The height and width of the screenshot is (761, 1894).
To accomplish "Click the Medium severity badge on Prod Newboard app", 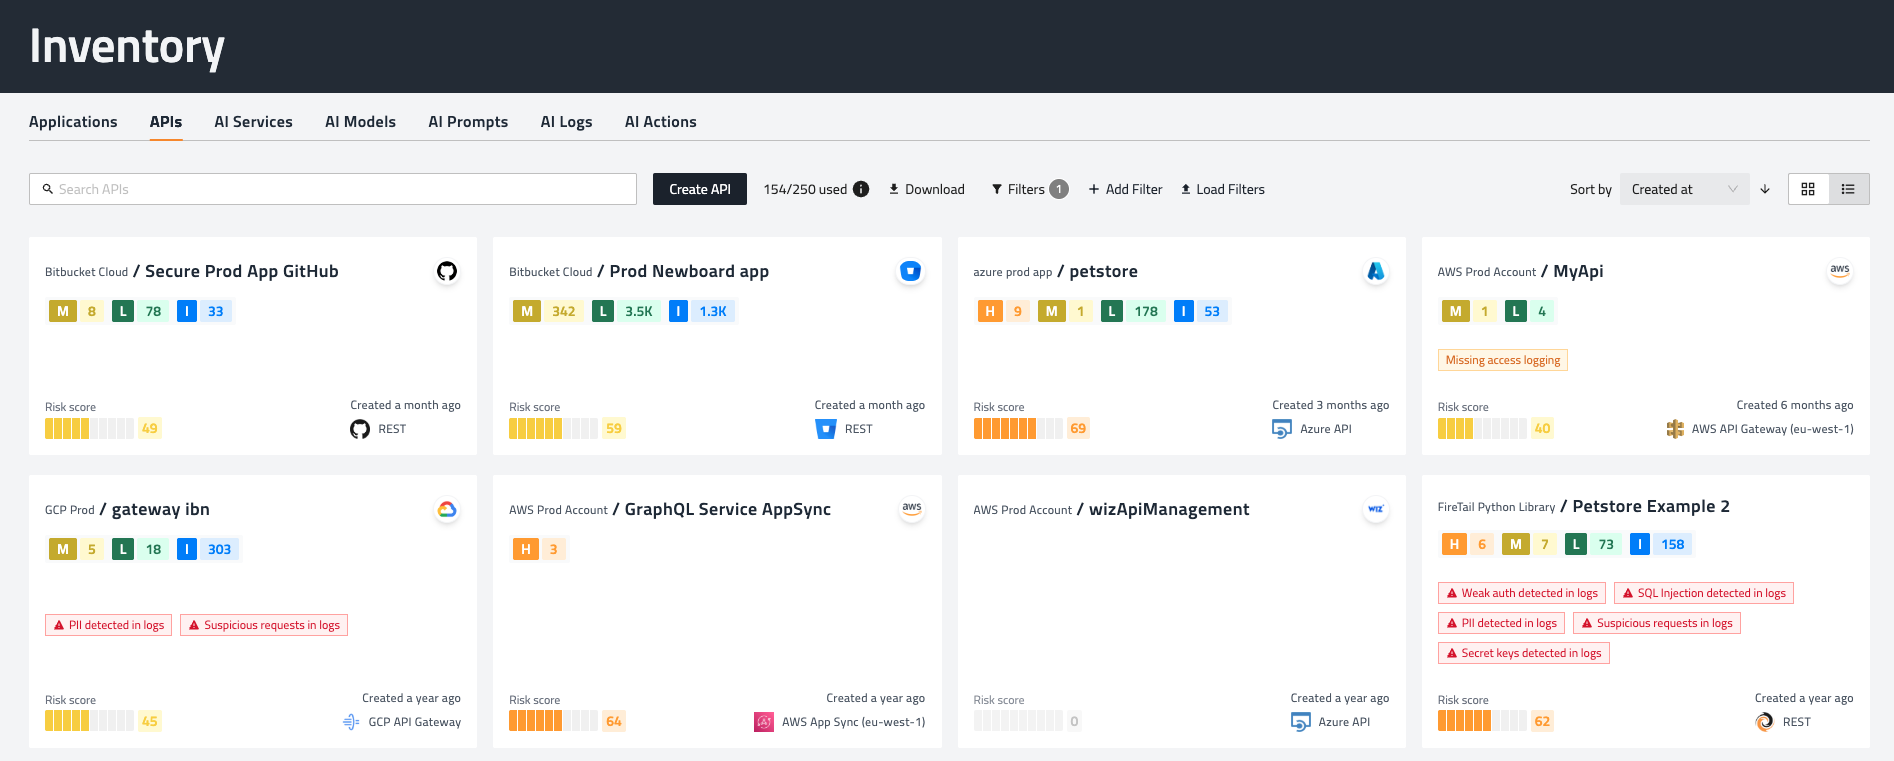I will tap(547, 311).
